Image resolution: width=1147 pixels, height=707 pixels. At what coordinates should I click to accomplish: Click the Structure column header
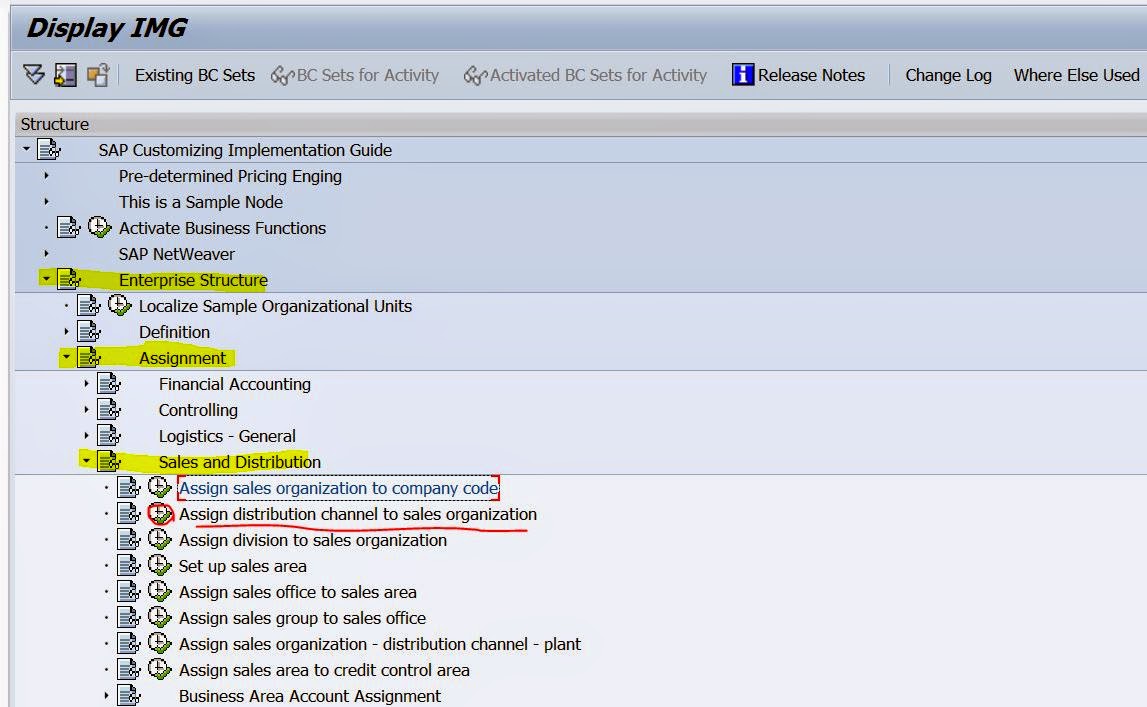[581, 124]
